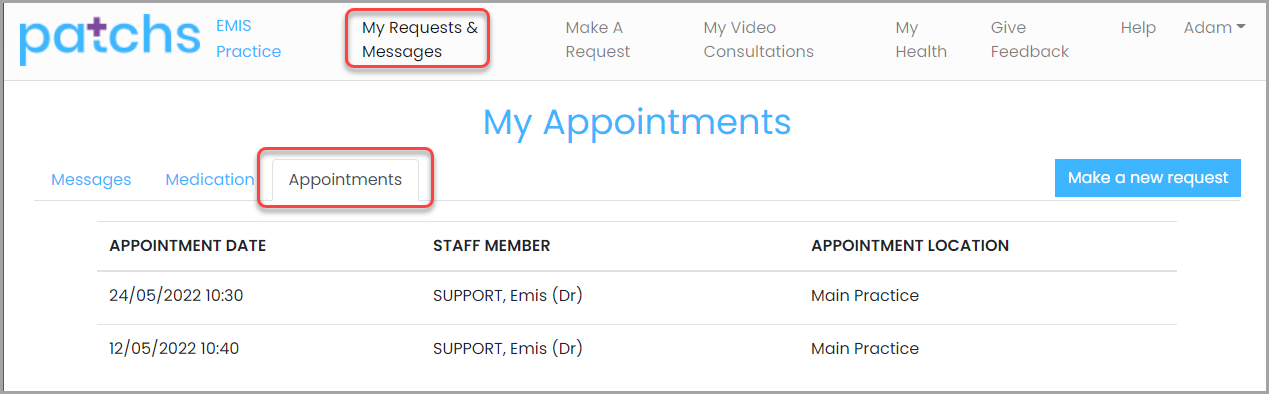1269x394 pixels.
Task: Switch to the Medication tab
Action: click(209, 180)
